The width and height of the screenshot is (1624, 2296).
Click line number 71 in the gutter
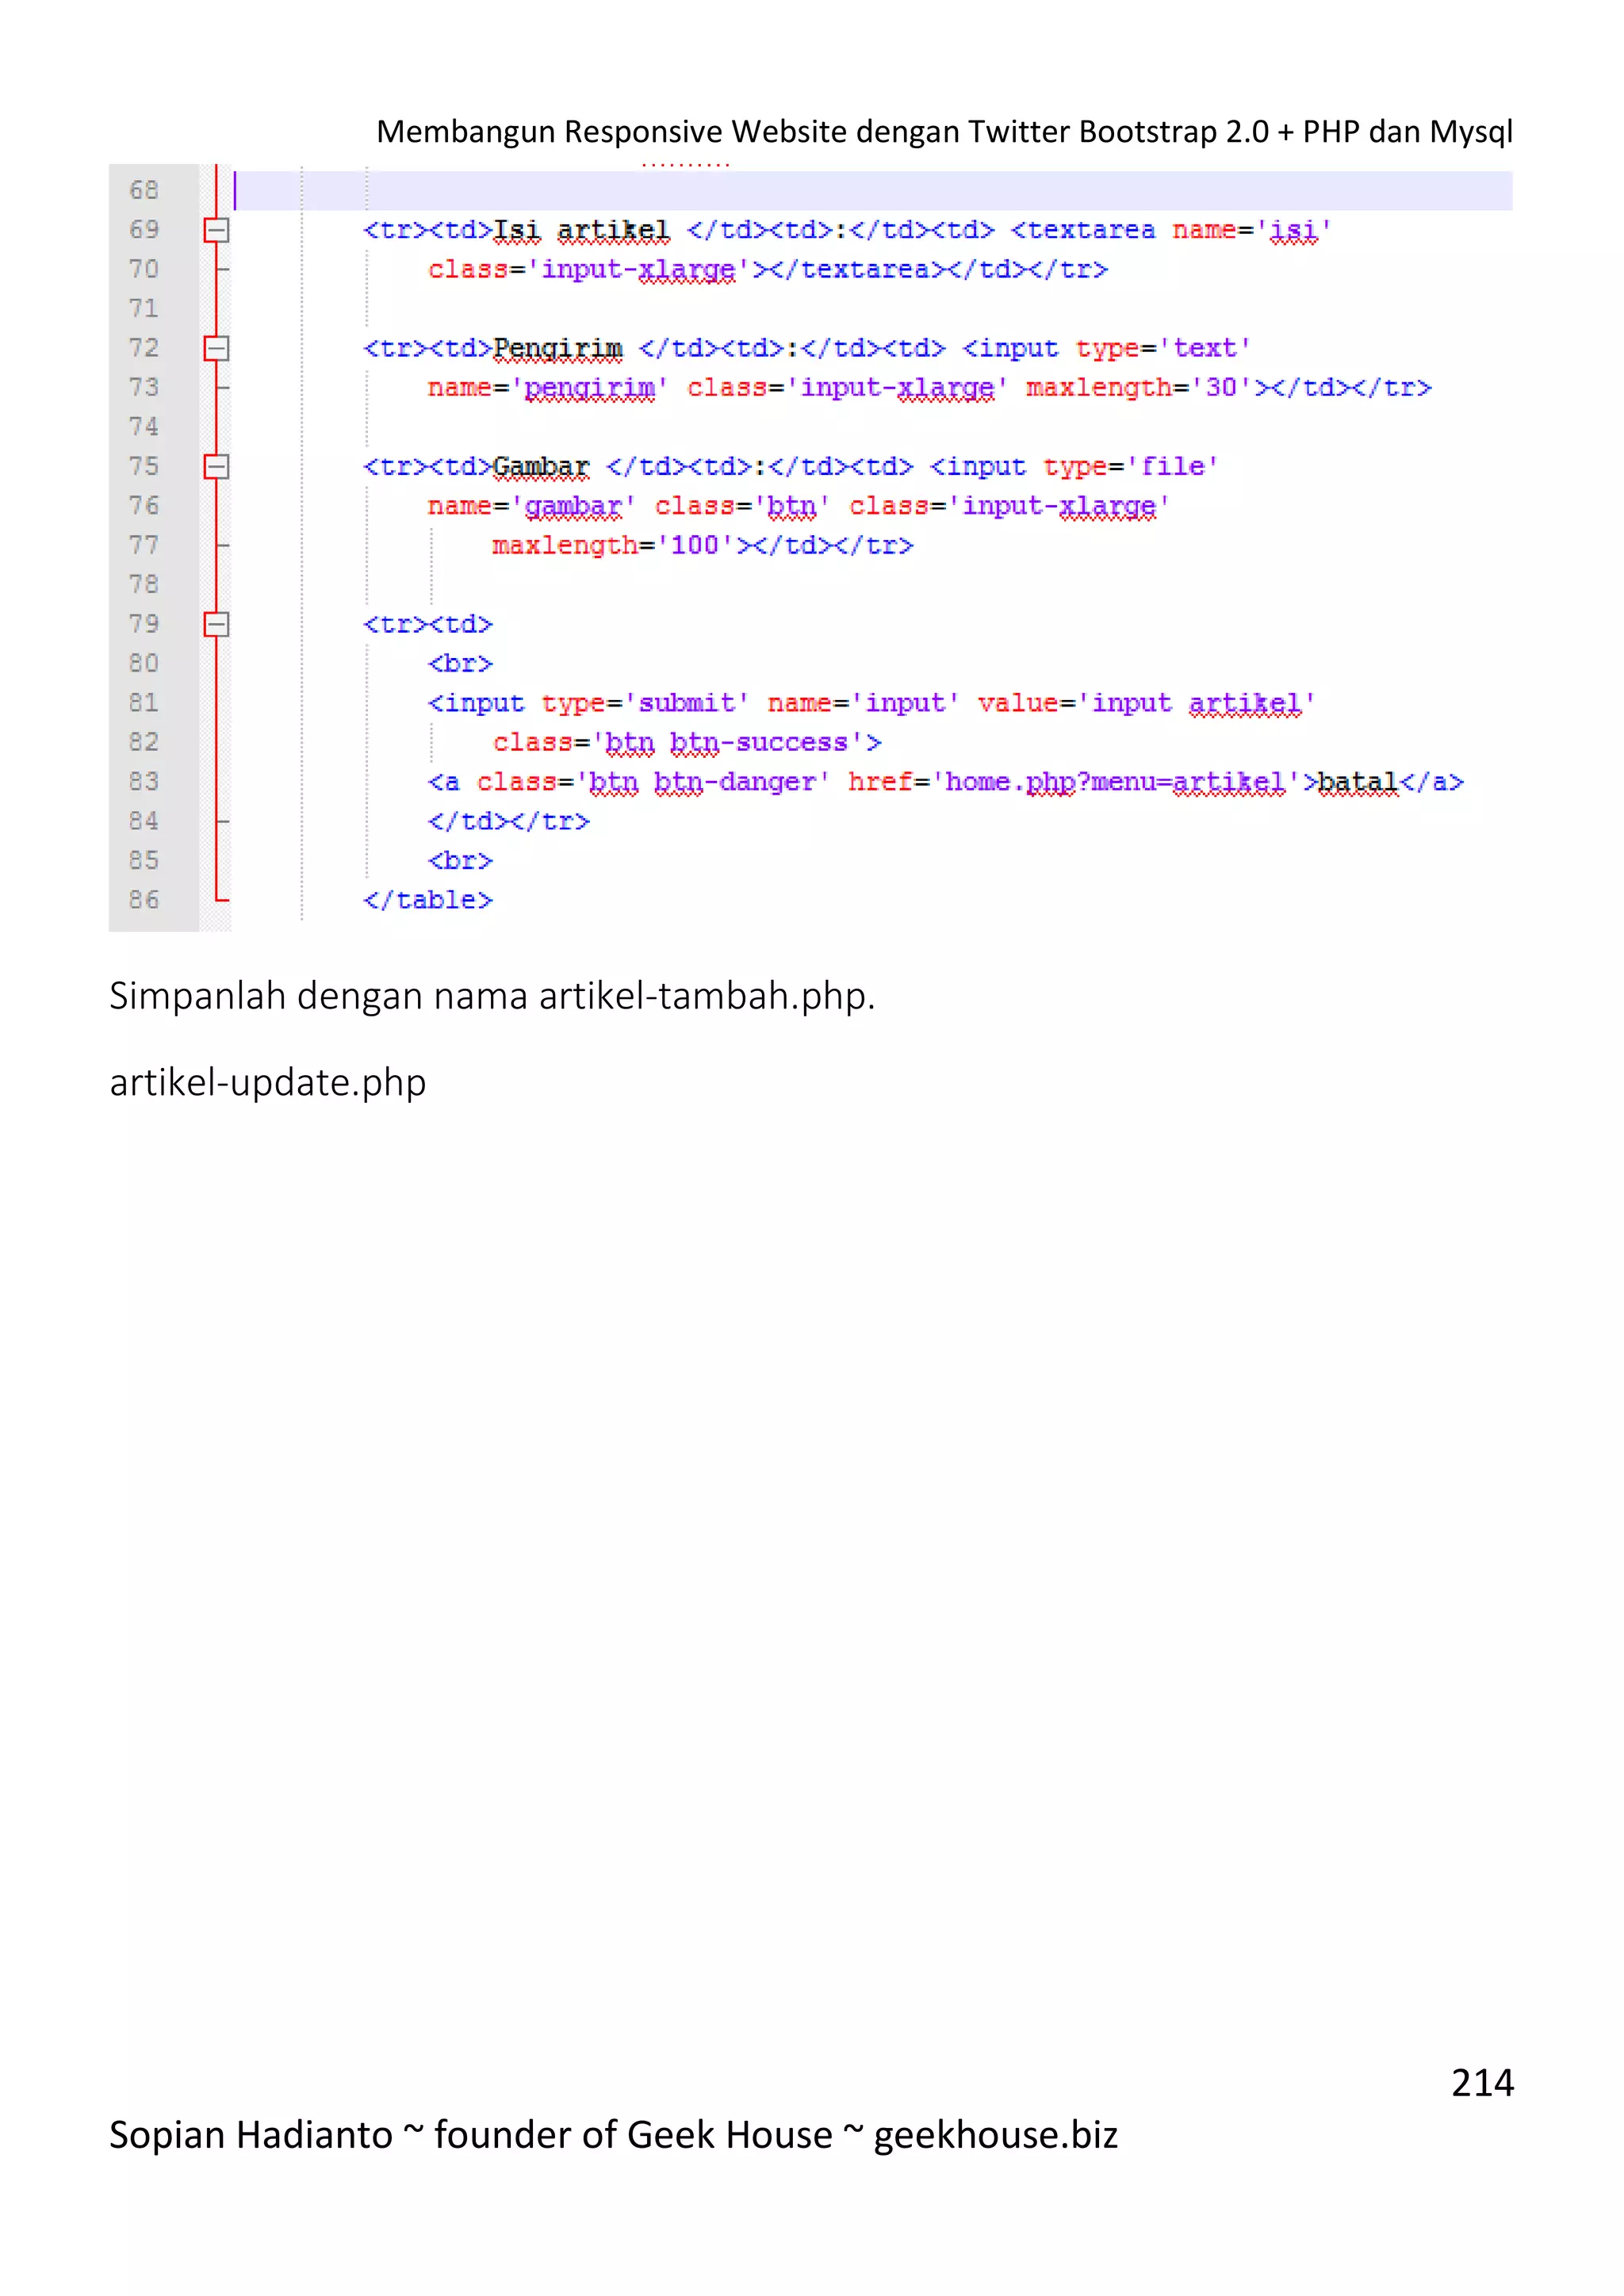point(144,308)
